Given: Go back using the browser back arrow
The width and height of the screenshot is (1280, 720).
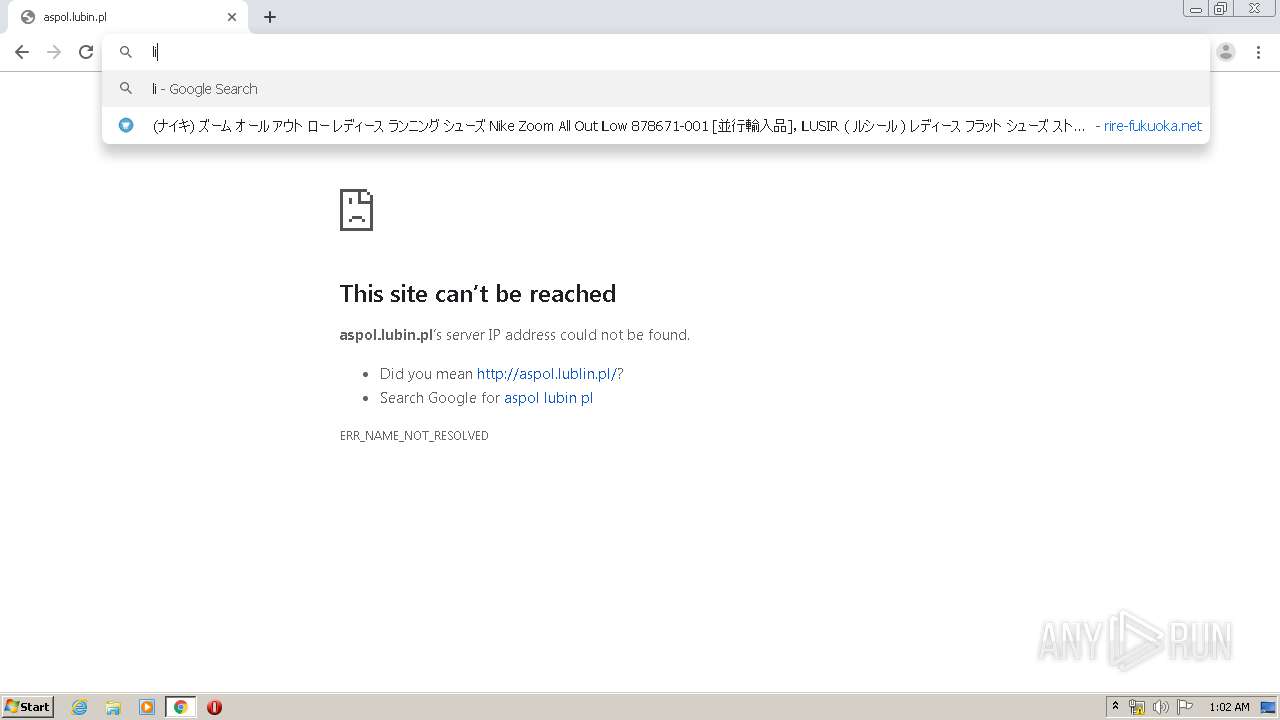Looking at the screenshot, I should (22, 52).
